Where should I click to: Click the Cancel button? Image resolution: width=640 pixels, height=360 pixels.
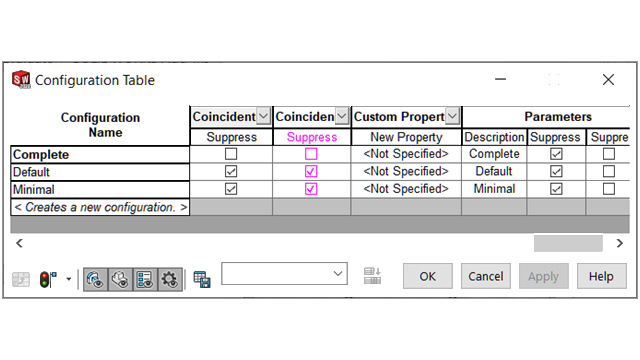(x=486, y=276)
